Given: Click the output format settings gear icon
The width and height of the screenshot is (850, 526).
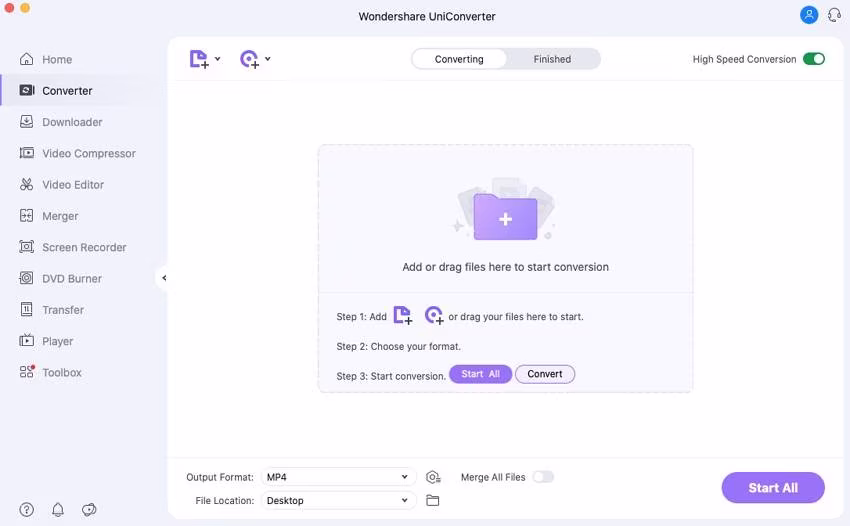Looking at the screenshot, I should tap(433, 477).
